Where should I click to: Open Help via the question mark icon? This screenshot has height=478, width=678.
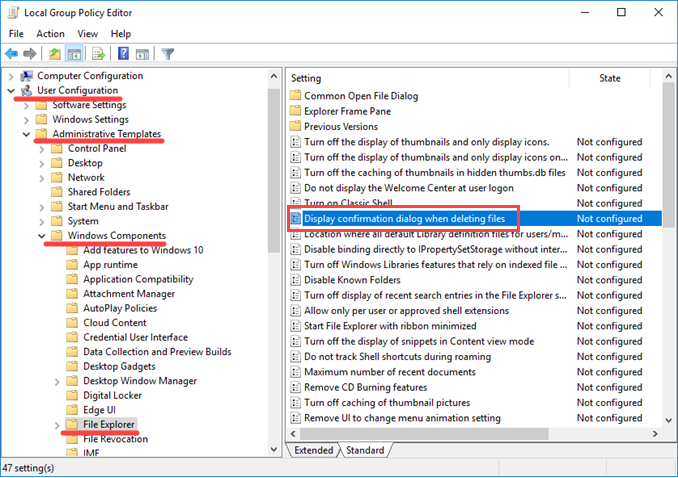123,53
